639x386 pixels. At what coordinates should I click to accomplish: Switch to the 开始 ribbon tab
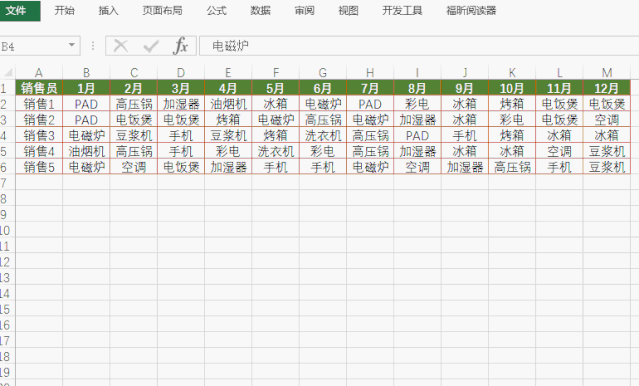[65, 11]
